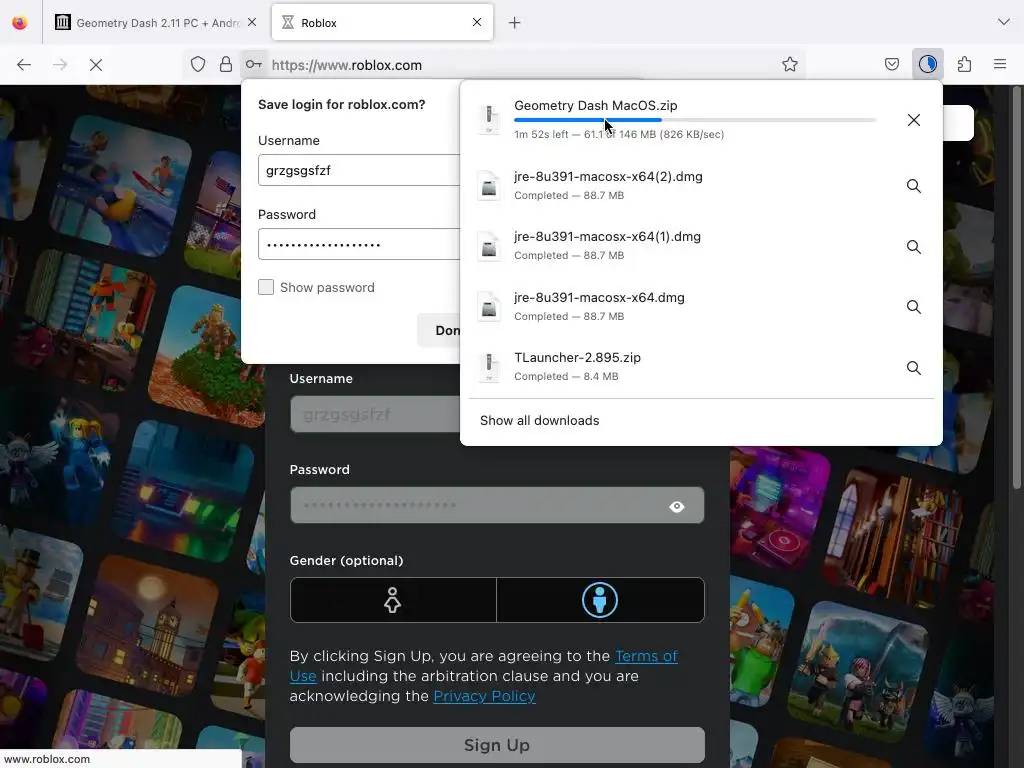This screenshot has height=768, width=1024.
Task: Click the Roblox signup Username field
Action: tap(376, 414)
